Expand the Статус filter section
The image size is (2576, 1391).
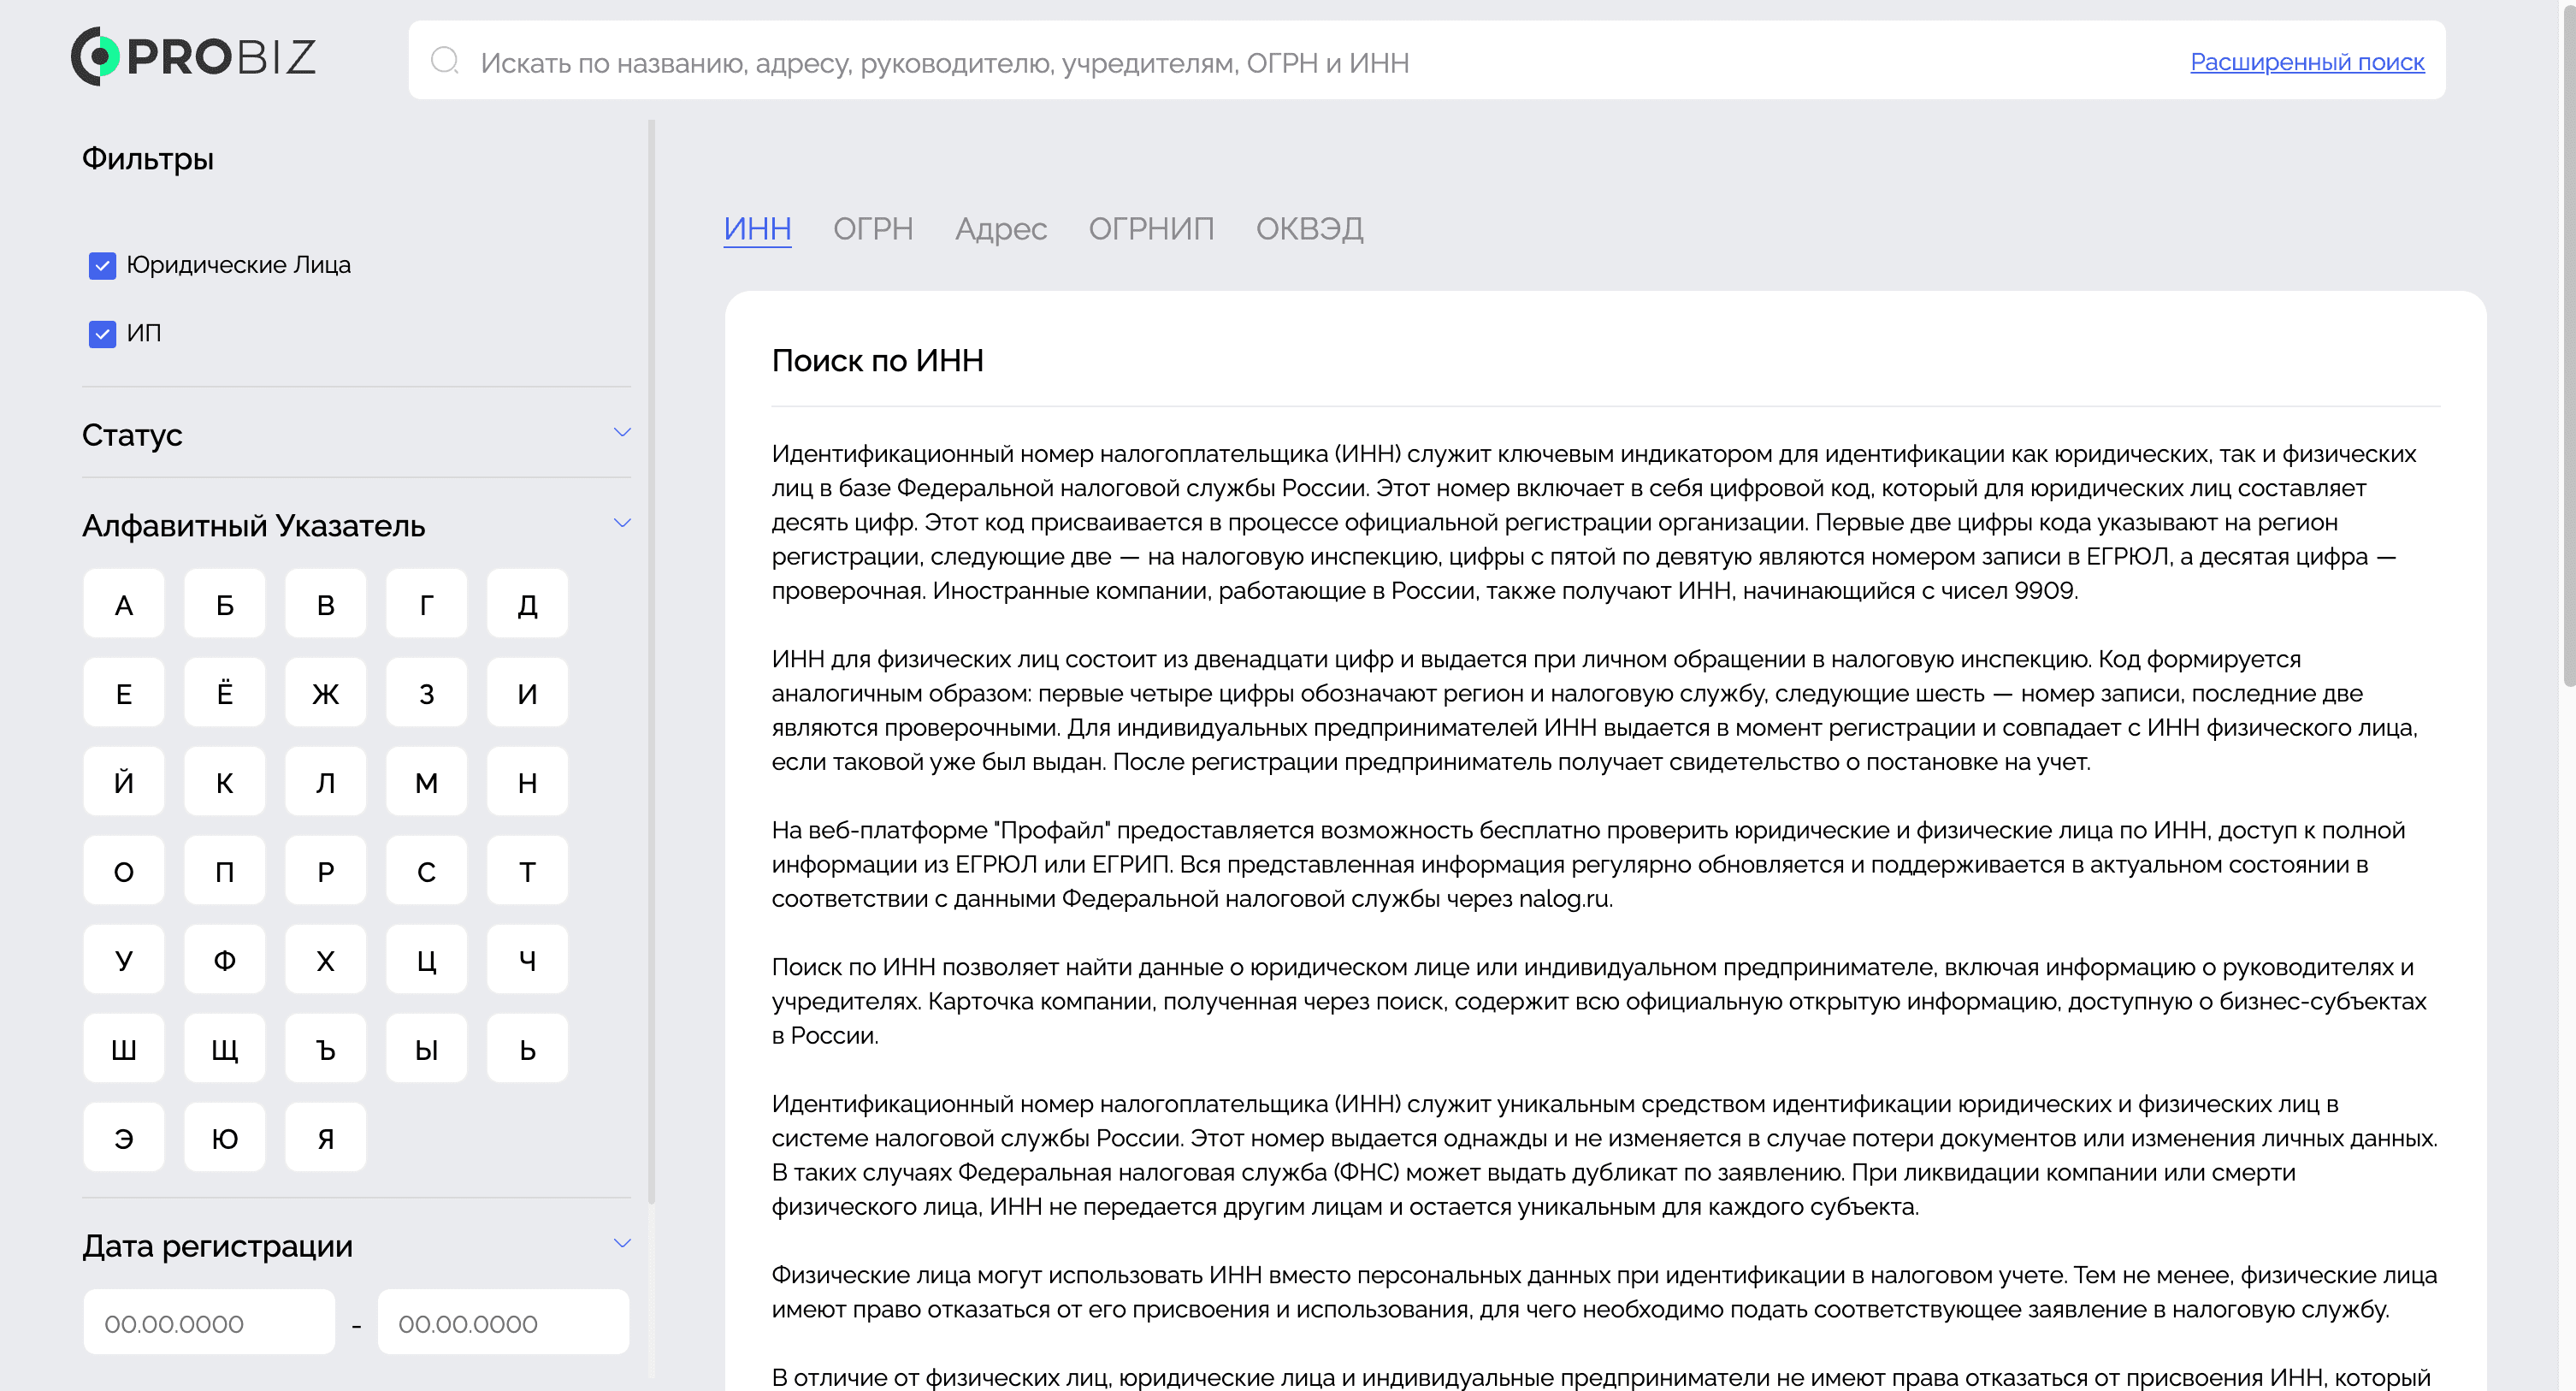coord(622,433)
